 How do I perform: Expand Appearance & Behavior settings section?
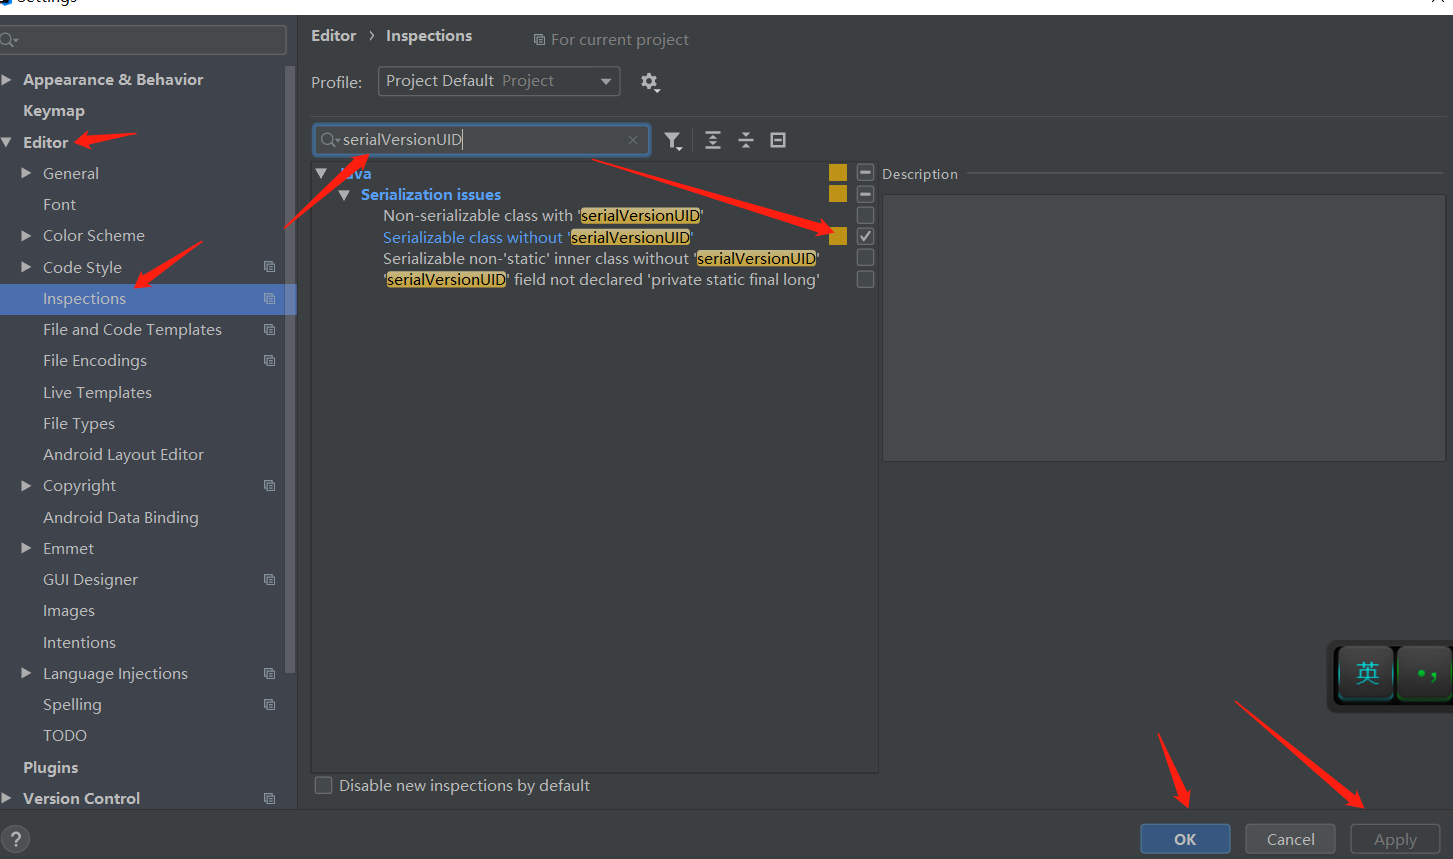click(7, 79)
